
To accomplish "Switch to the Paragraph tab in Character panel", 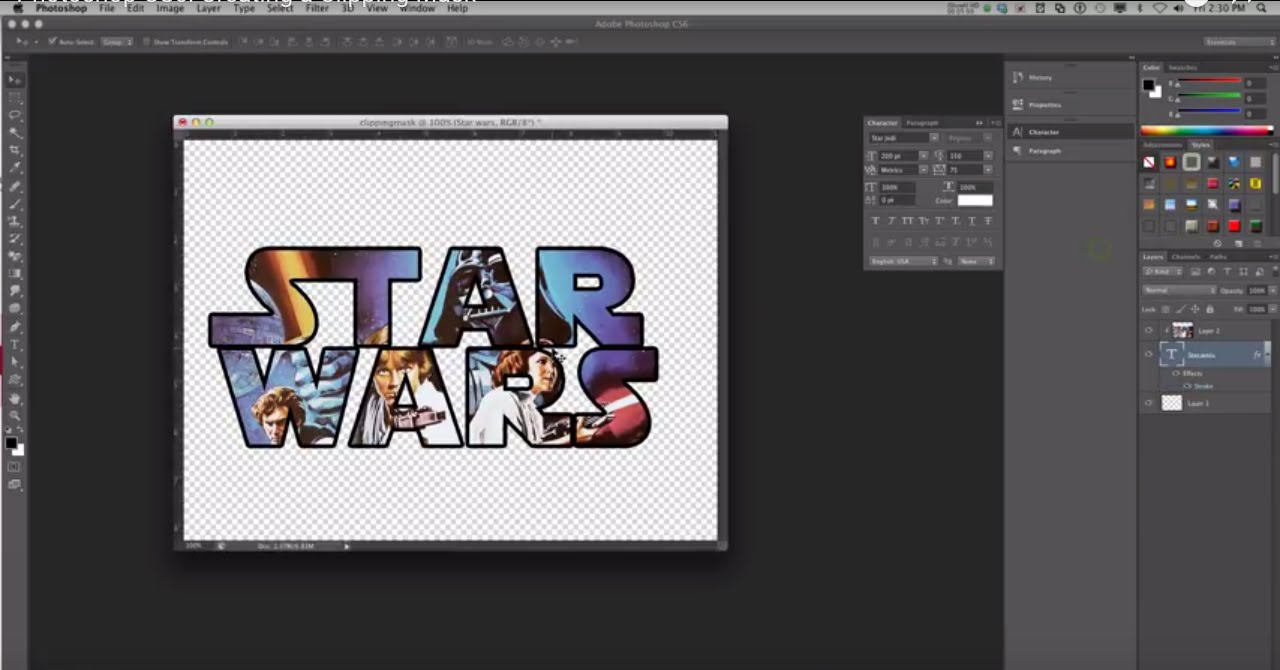I will pyautogui.click(x=922, y=123).
